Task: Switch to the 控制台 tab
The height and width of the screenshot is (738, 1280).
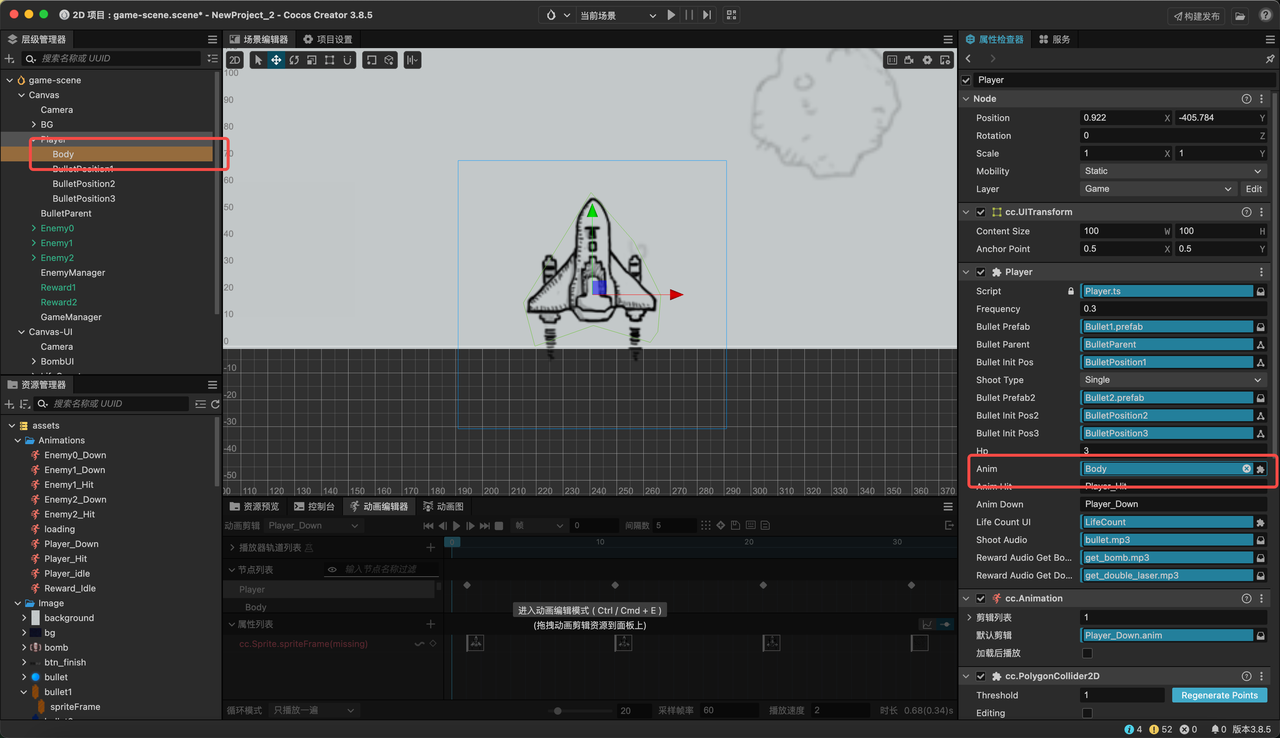Action: tap(314, 507)
